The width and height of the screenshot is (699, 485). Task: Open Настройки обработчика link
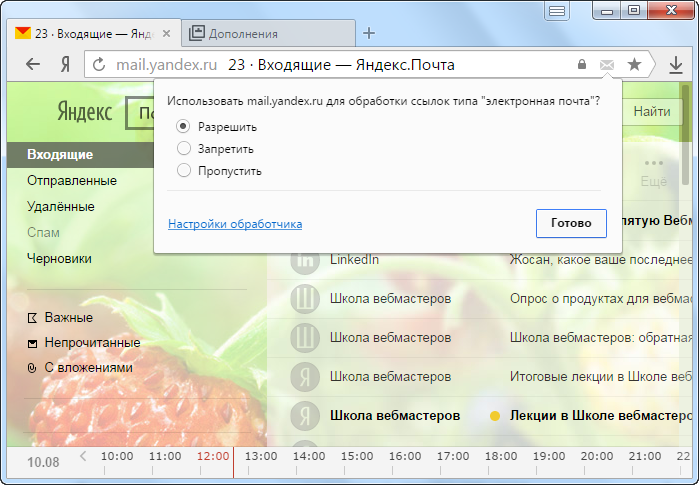[x=235, y=224]
